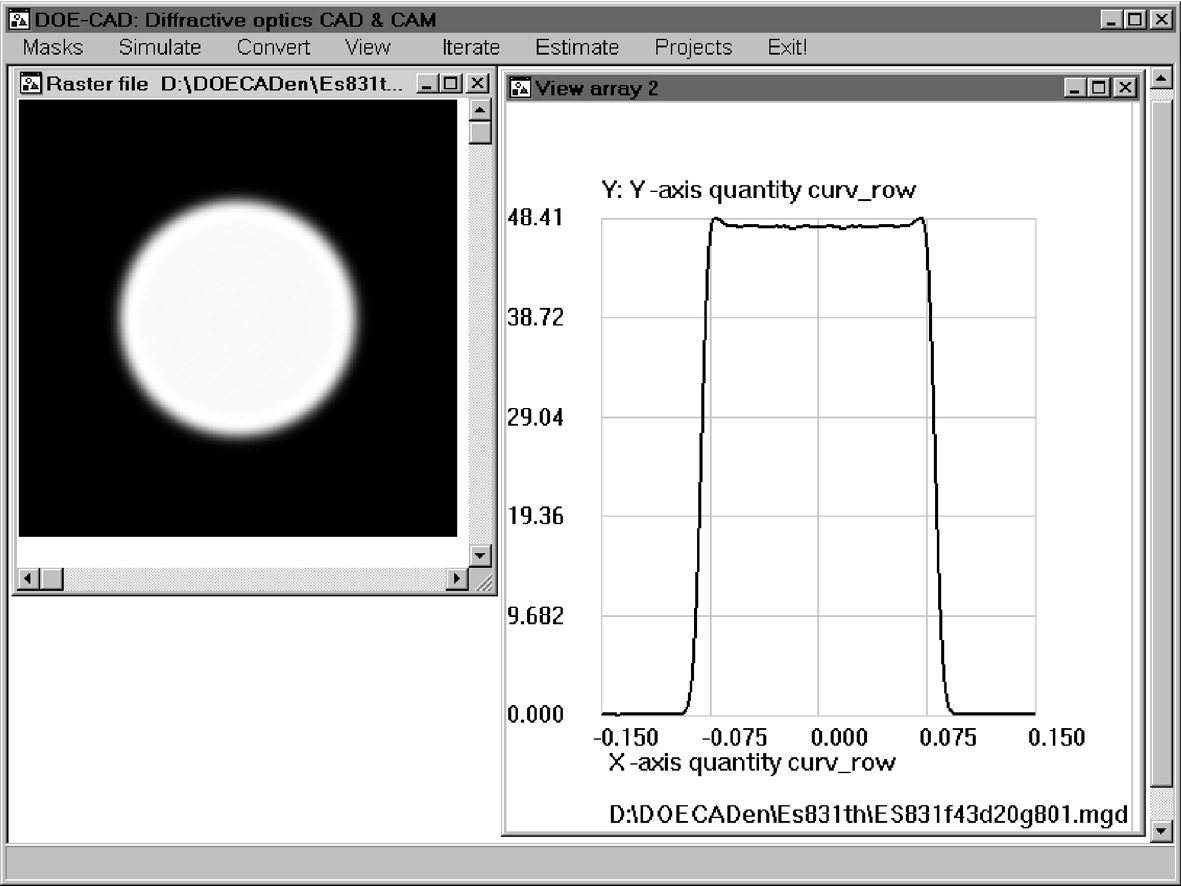
Task: Minimize the Raster file window
Action: pos(431,85)
